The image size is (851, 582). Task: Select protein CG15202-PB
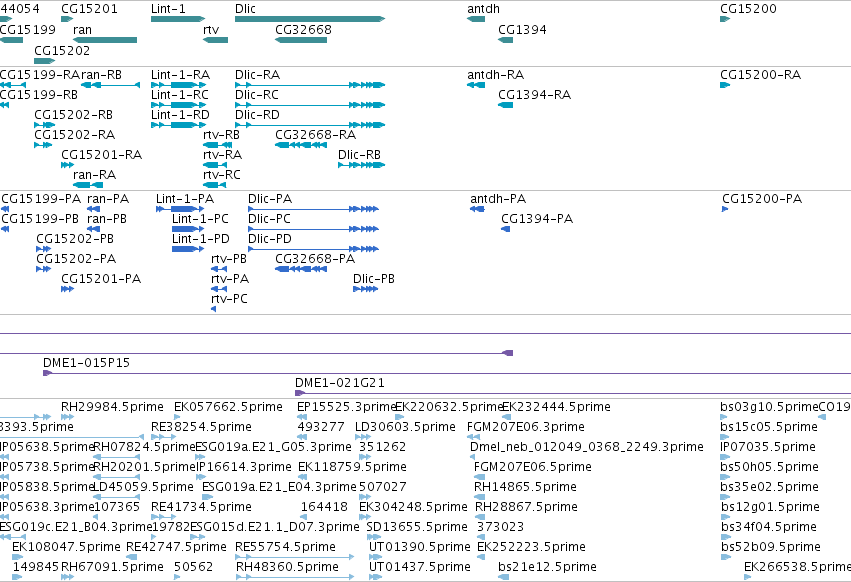pos(43,249)
